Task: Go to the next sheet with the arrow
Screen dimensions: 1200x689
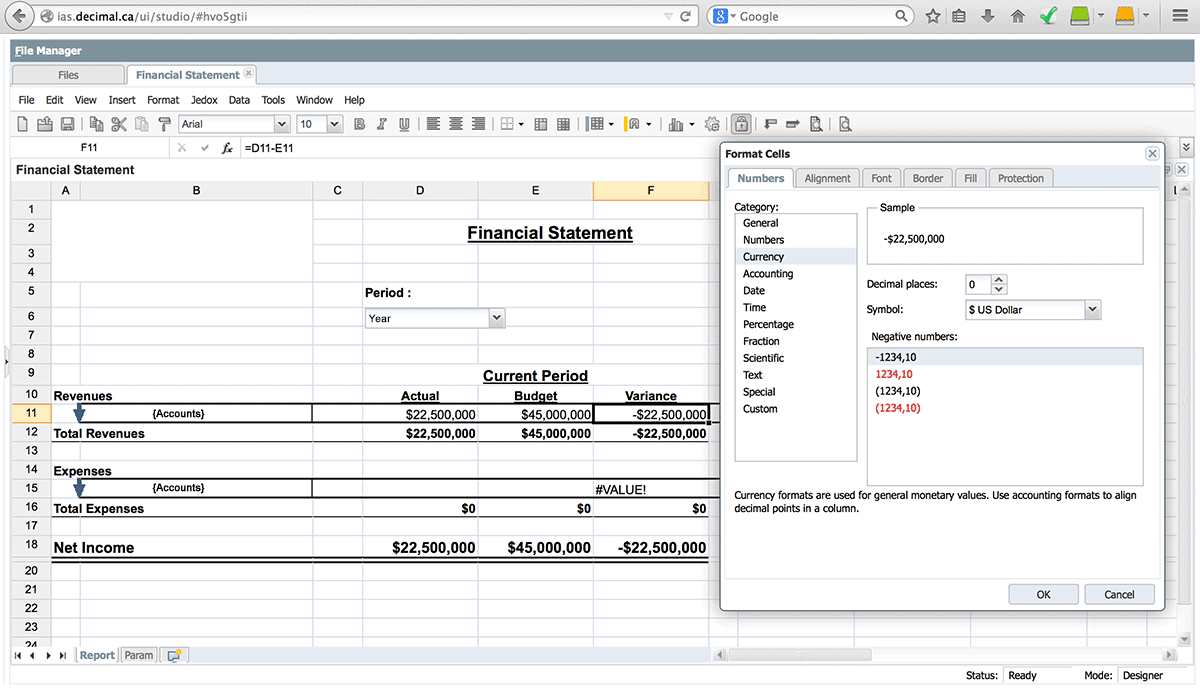Action: 48,656
